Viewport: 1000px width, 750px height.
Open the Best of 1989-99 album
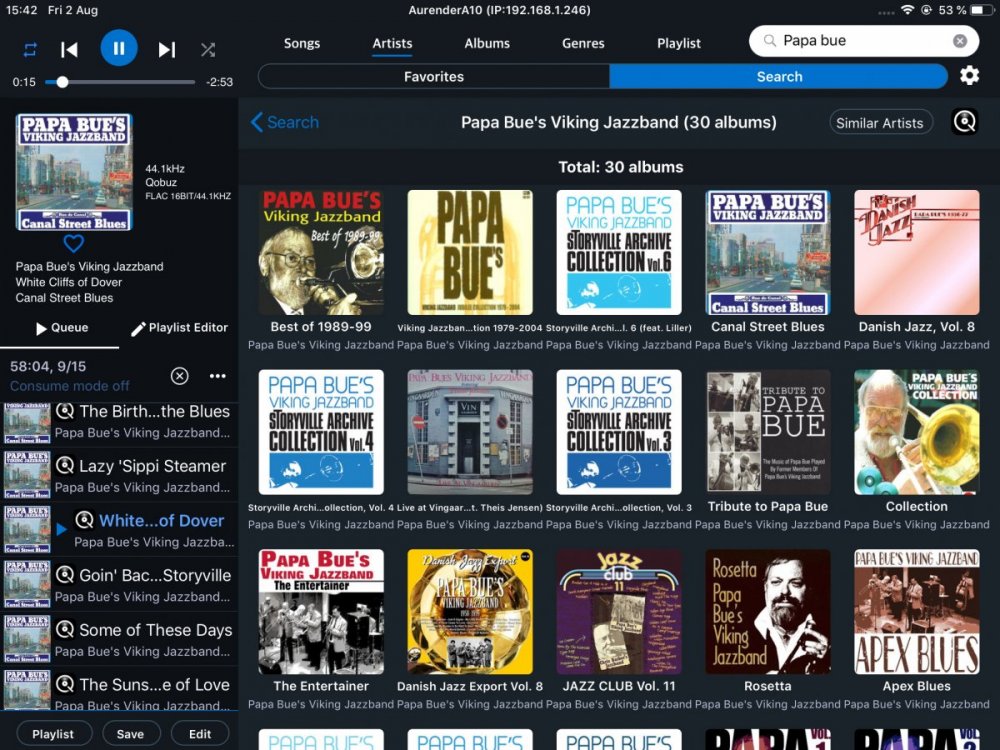pos(321,253)
